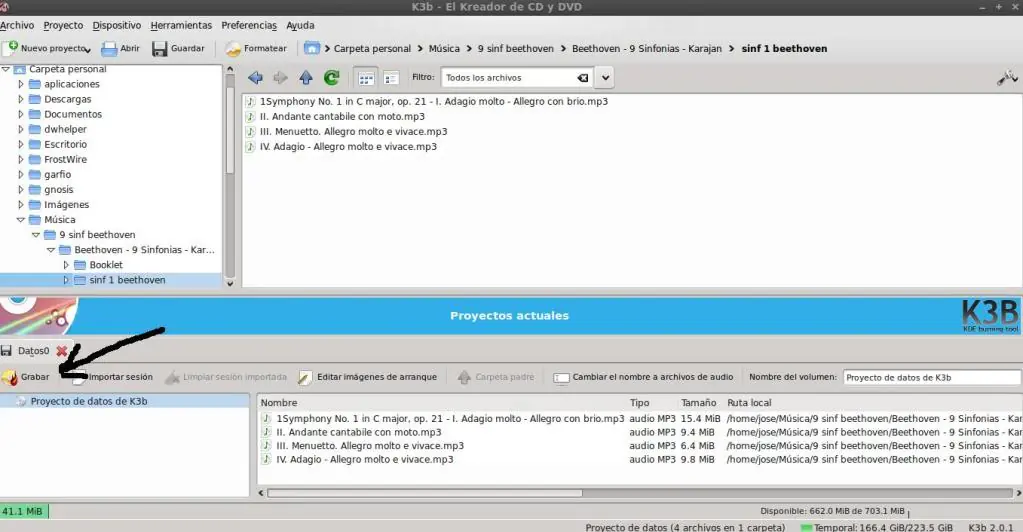Expand the Descargas folder
This screenshot has width=1023, height=532.
coord(21,99)
